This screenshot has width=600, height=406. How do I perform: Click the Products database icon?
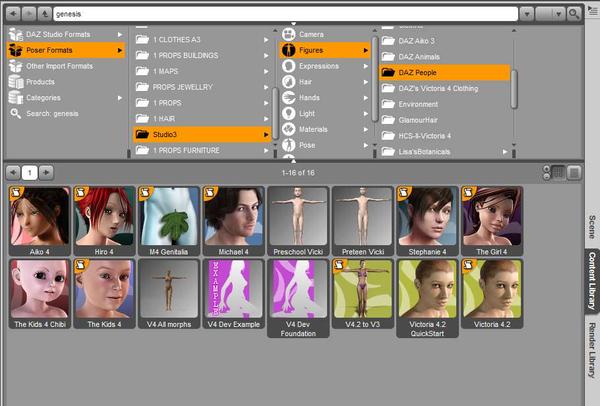tap(16, 82)
